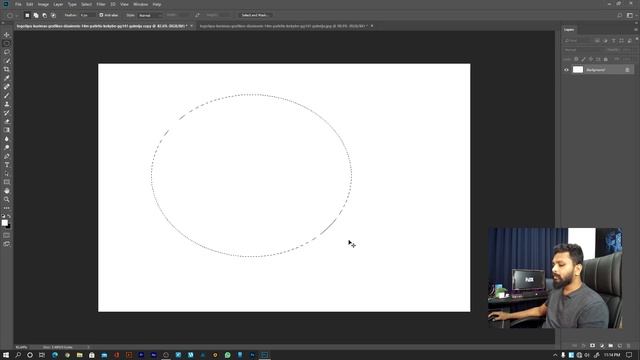Open the Edit menu

click(x=29, y=4)
